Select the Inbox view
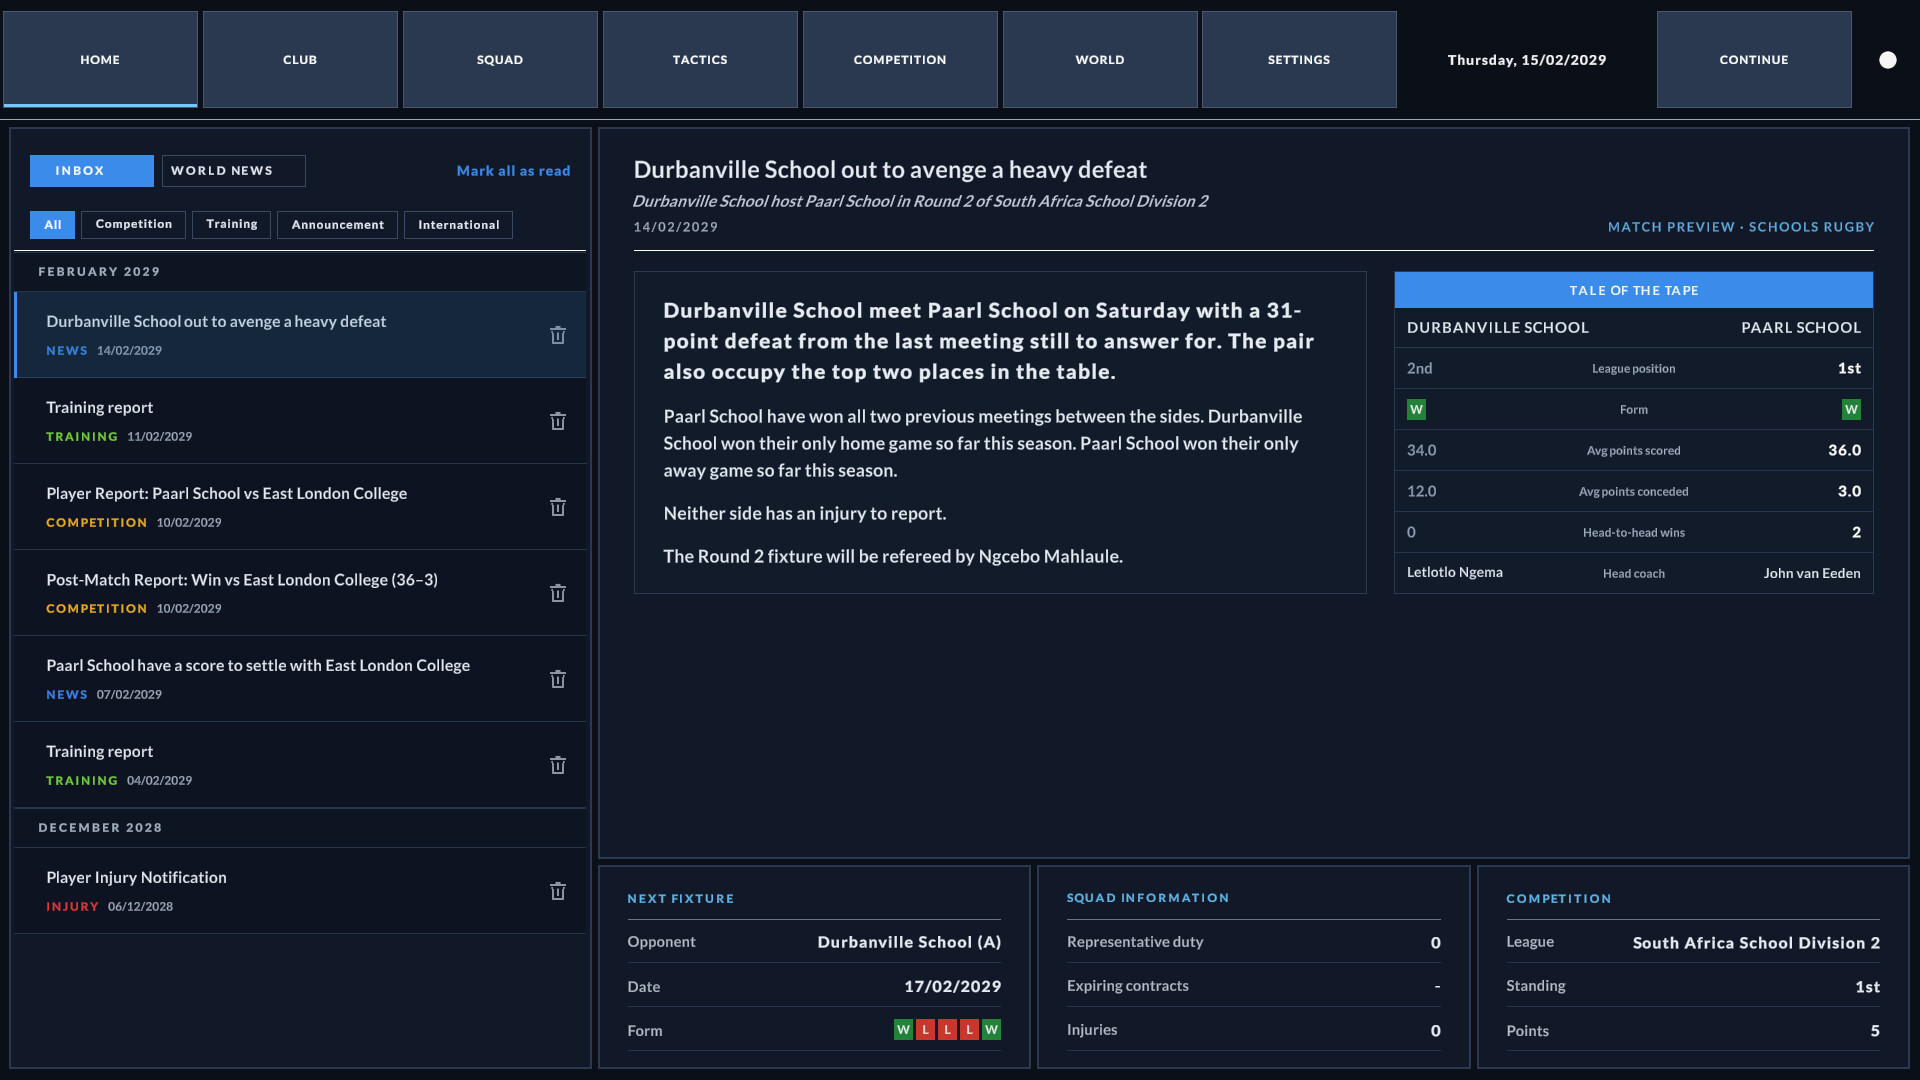Image resolution: width=1920 pixels, height=1080 pixels. point(92,171)
